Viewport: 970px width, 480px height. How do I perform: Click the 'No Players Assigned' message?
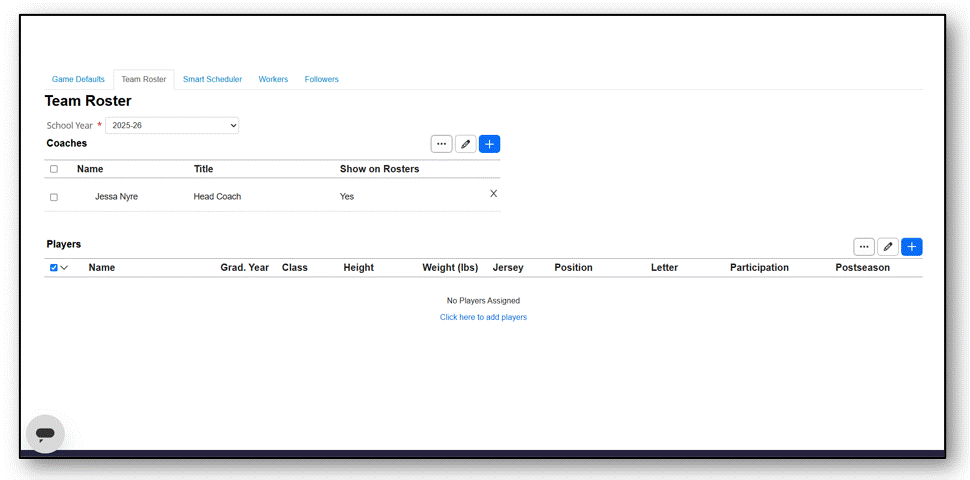[x=483, y=301]
